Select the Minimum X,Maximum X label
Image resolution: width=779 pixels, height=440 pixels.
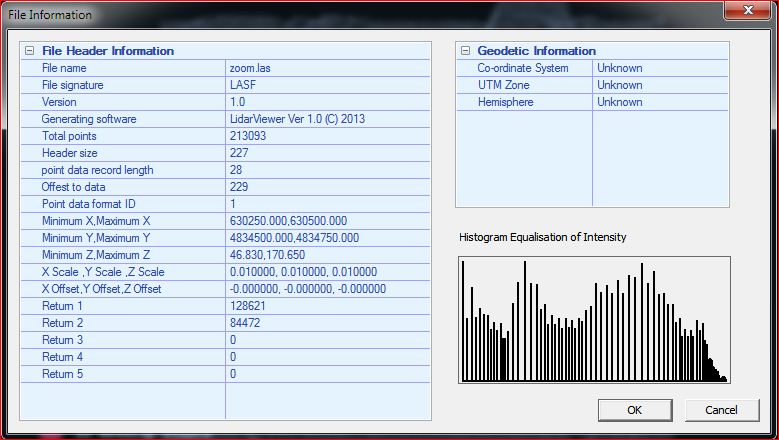click(x=96, y=221)
